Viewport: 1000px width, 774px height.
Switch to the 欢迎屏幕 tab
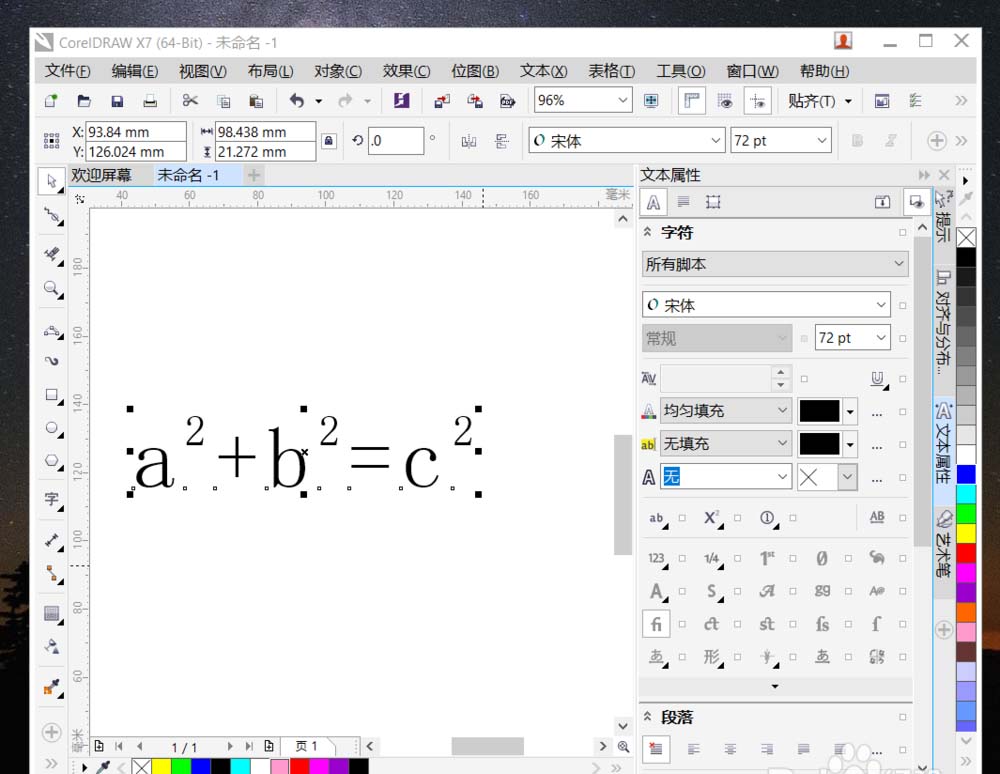pyautogui.click(x=101, y=175)
